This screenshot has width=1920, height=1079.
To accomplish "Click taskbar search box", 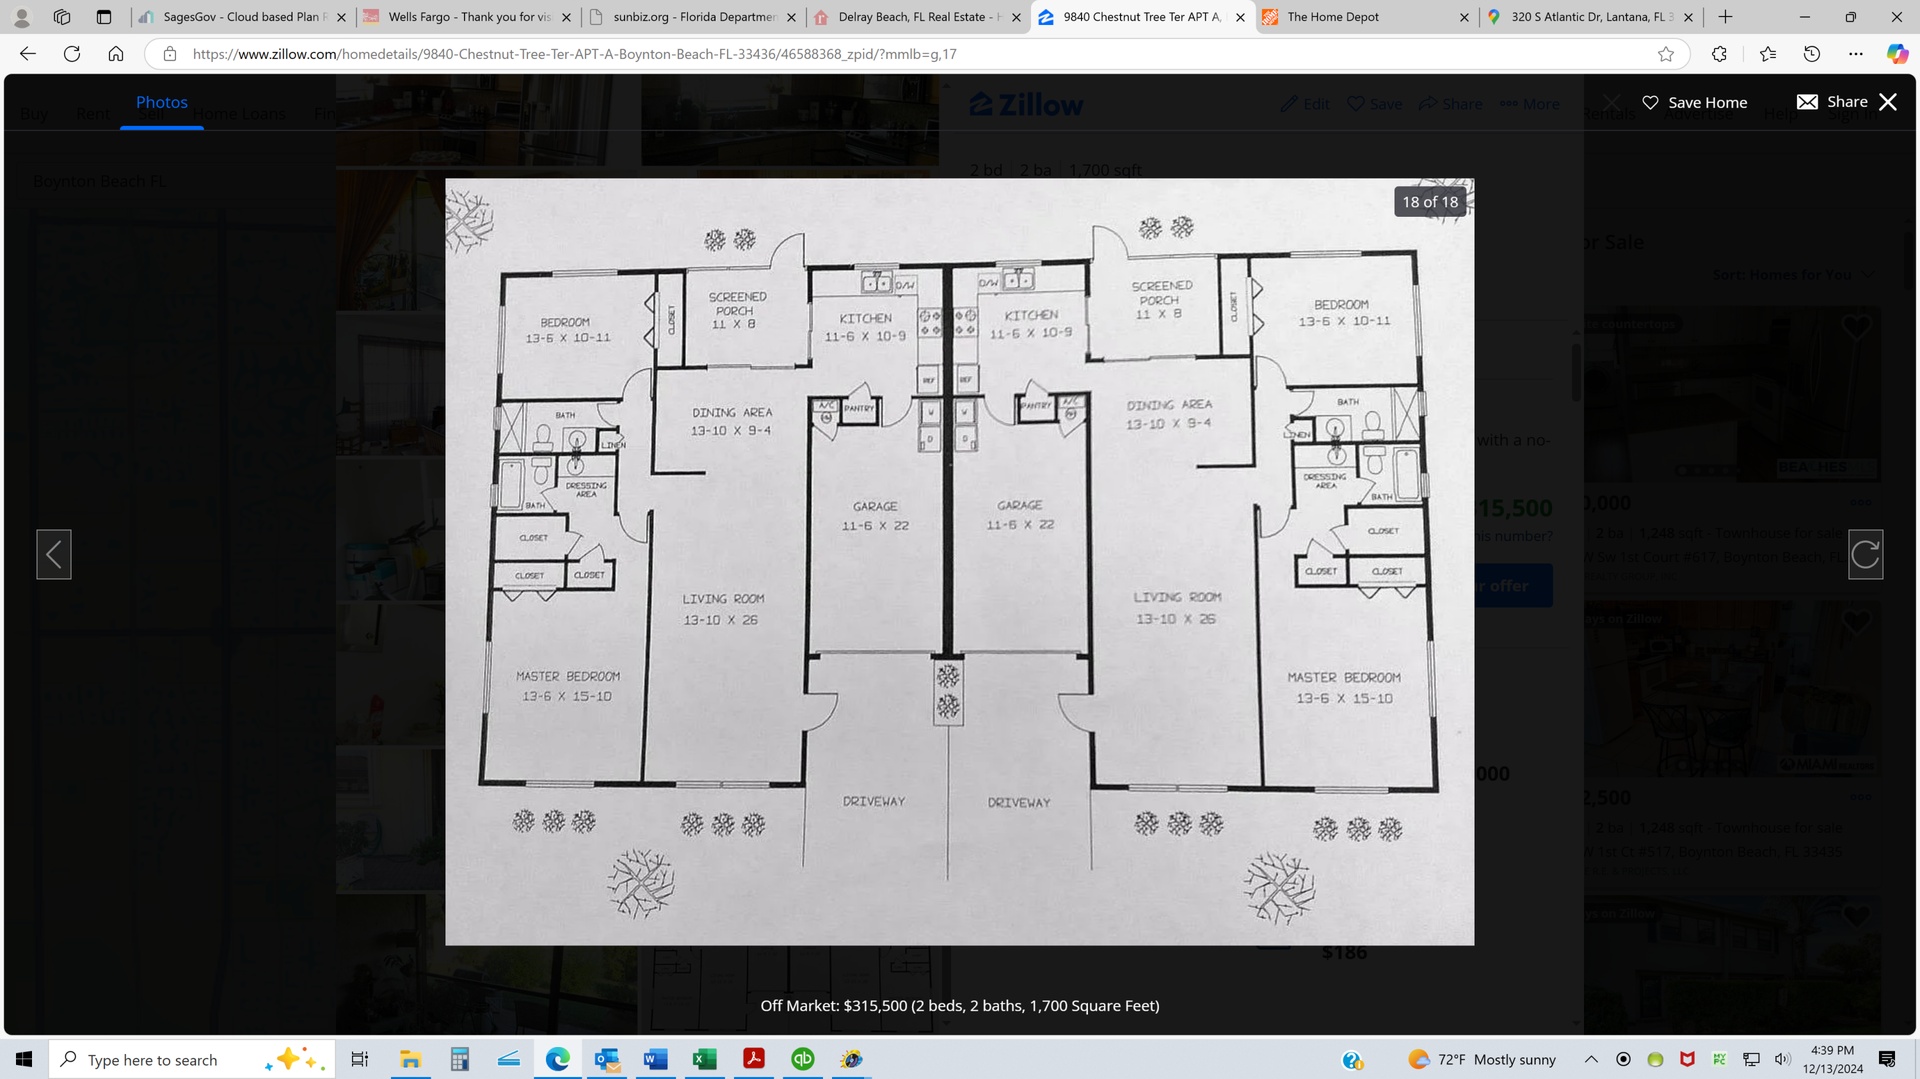I will [x=190, y=1059].
